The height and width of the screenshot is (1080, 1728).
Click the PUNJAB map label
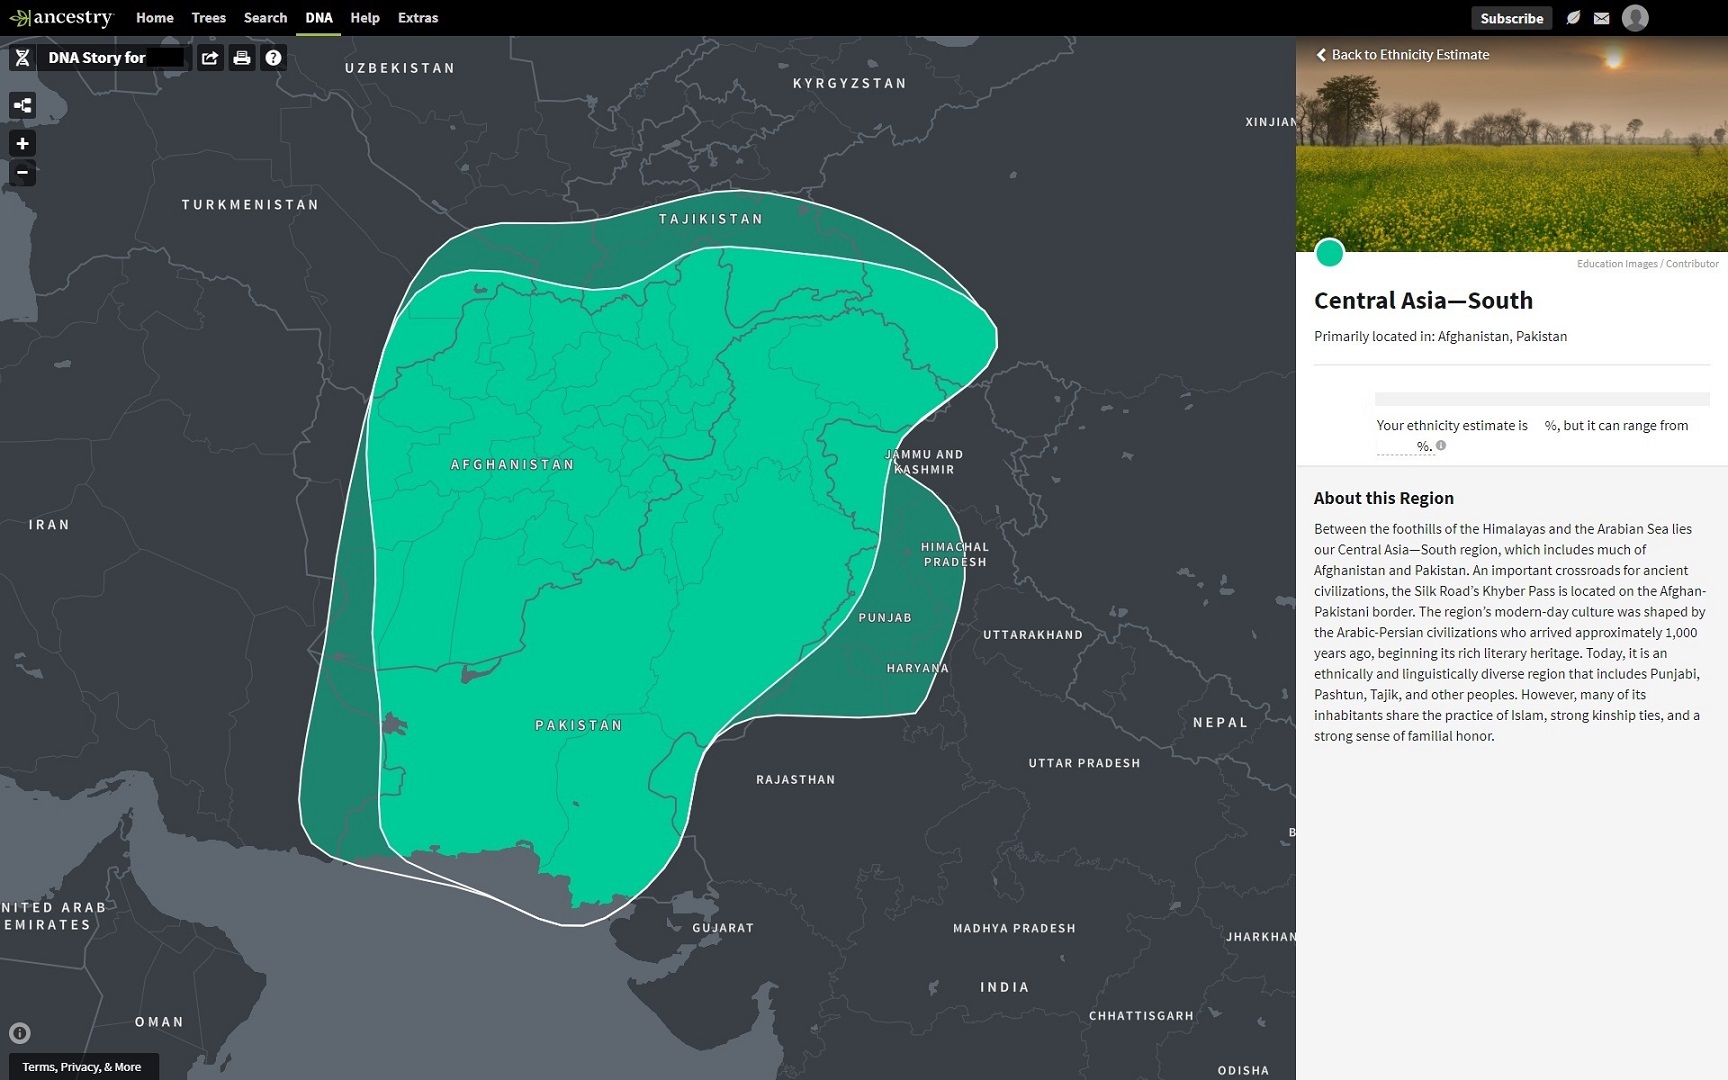point(885,618)
